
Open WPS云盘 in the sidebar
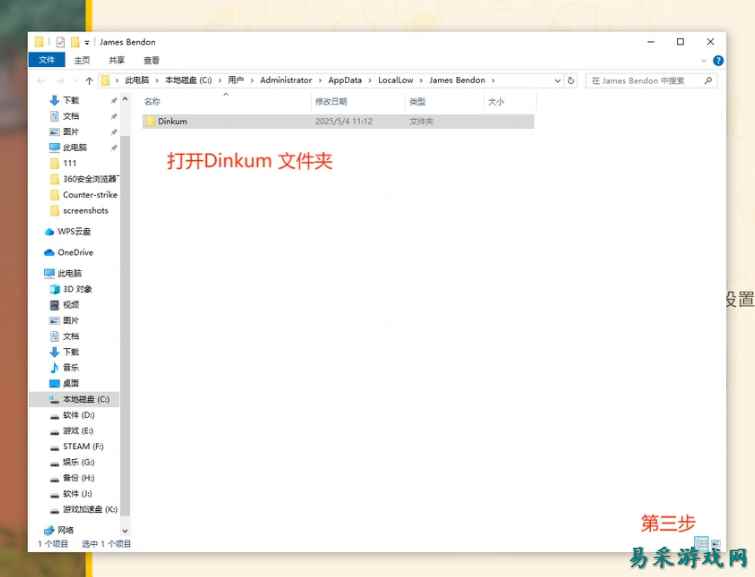tap(73, 231)
